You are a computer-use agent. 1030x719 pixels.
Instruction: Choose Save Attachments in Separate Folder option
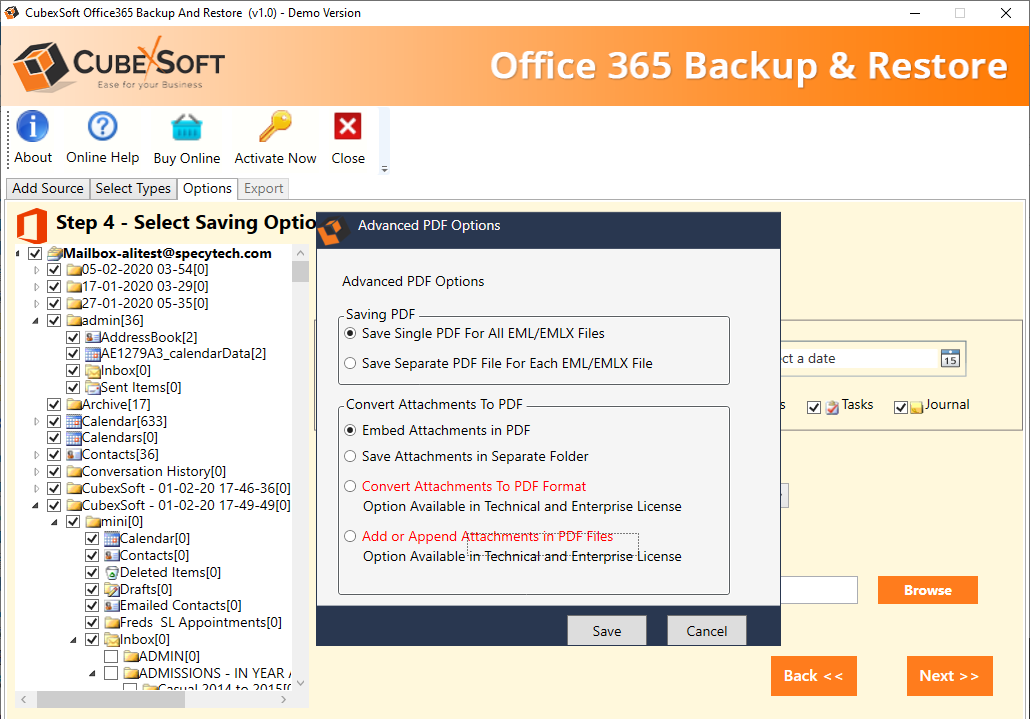click(x=350, y=457)
